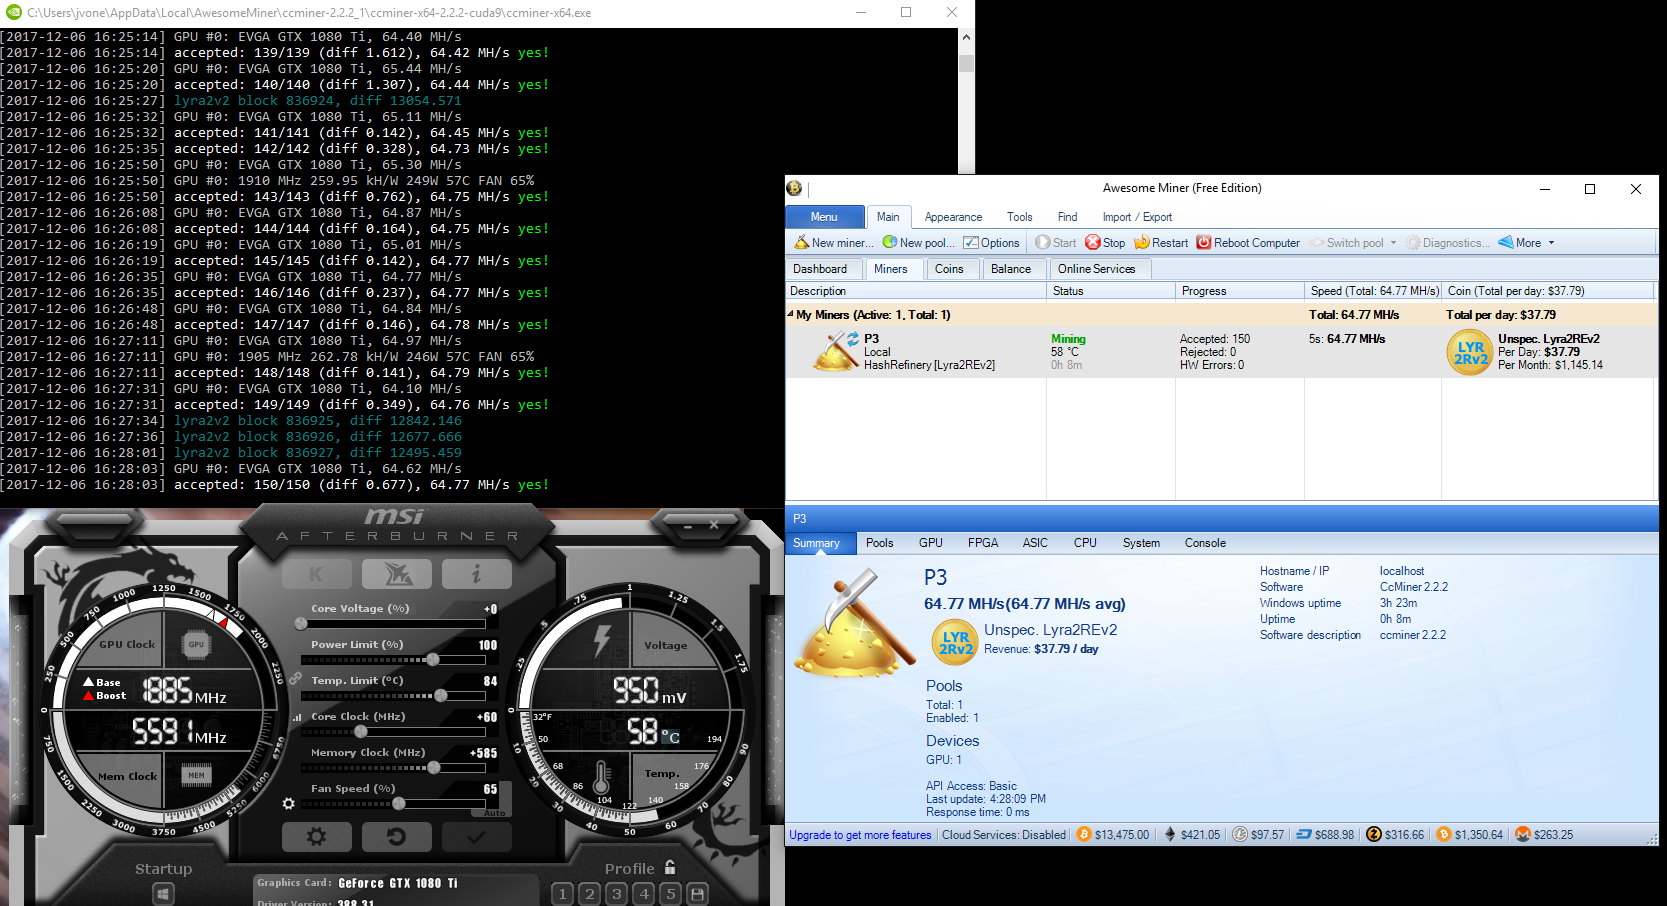The image size is (1667, 906).
Task: Open the Import / Export ribbon tab
Action: [1137, 217]
